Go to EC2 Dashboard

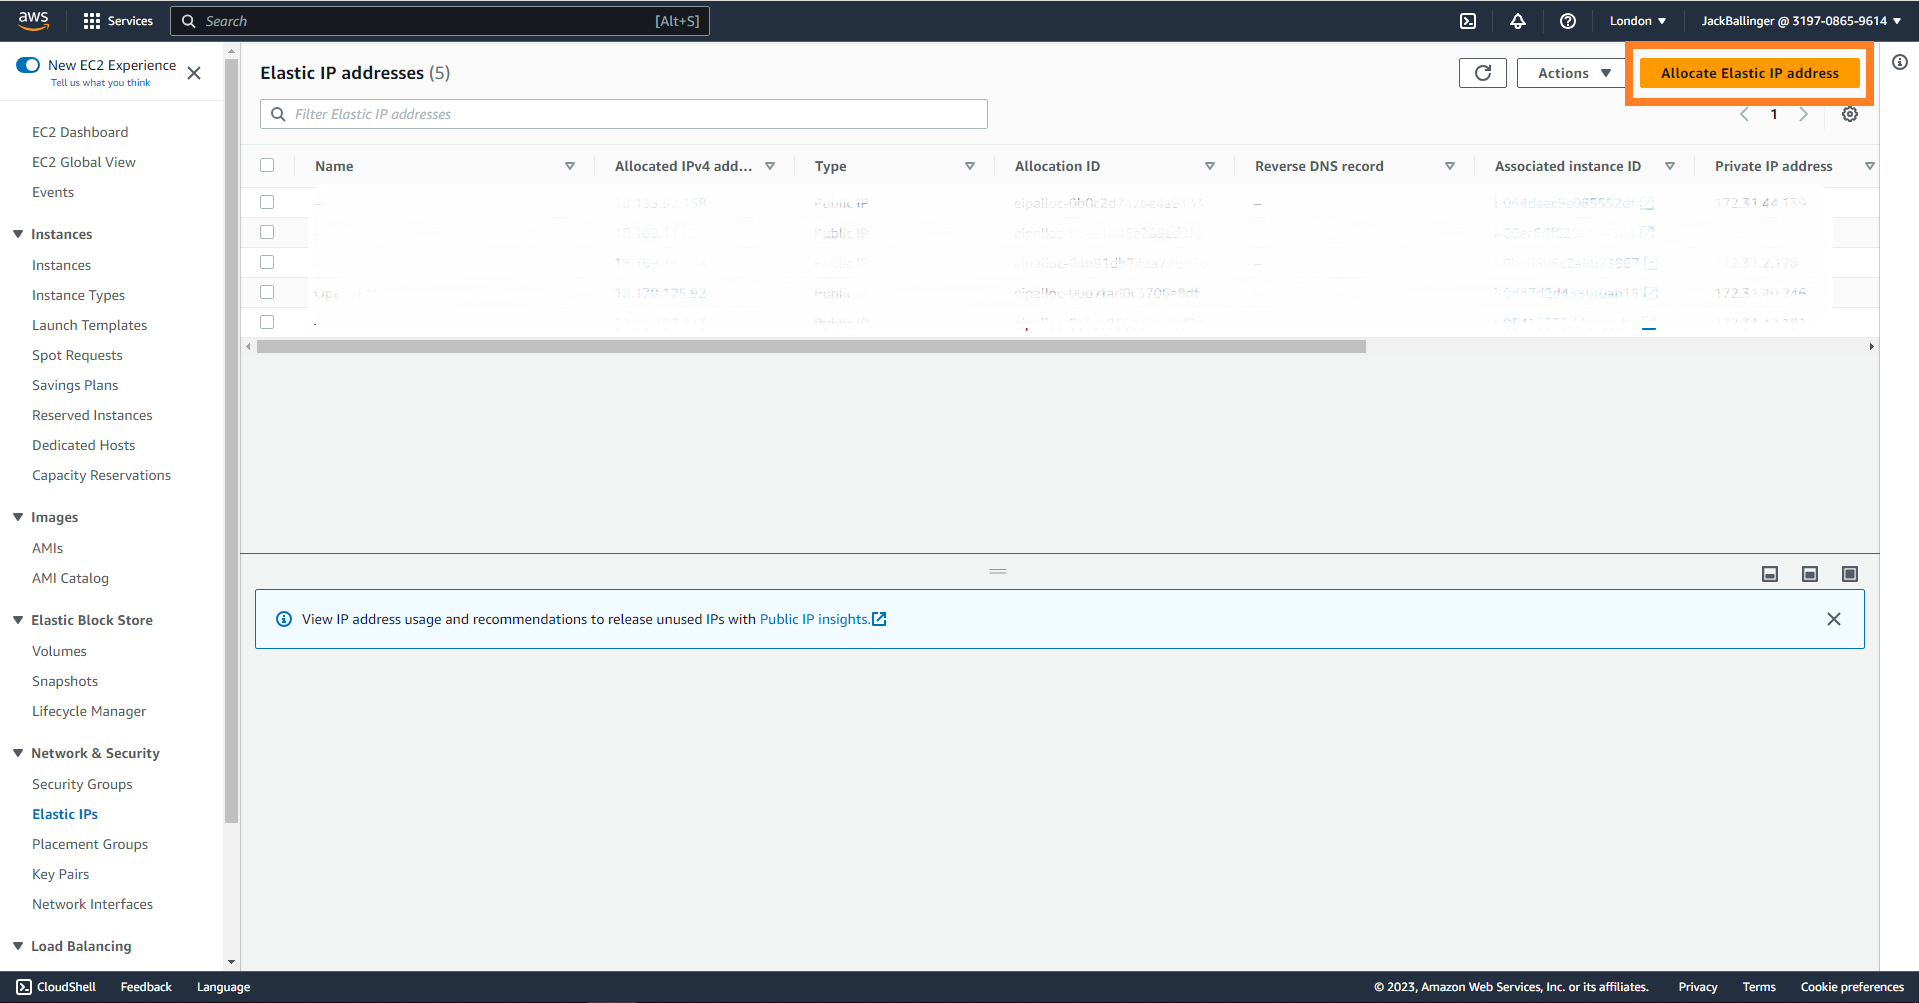coord(80,132)
